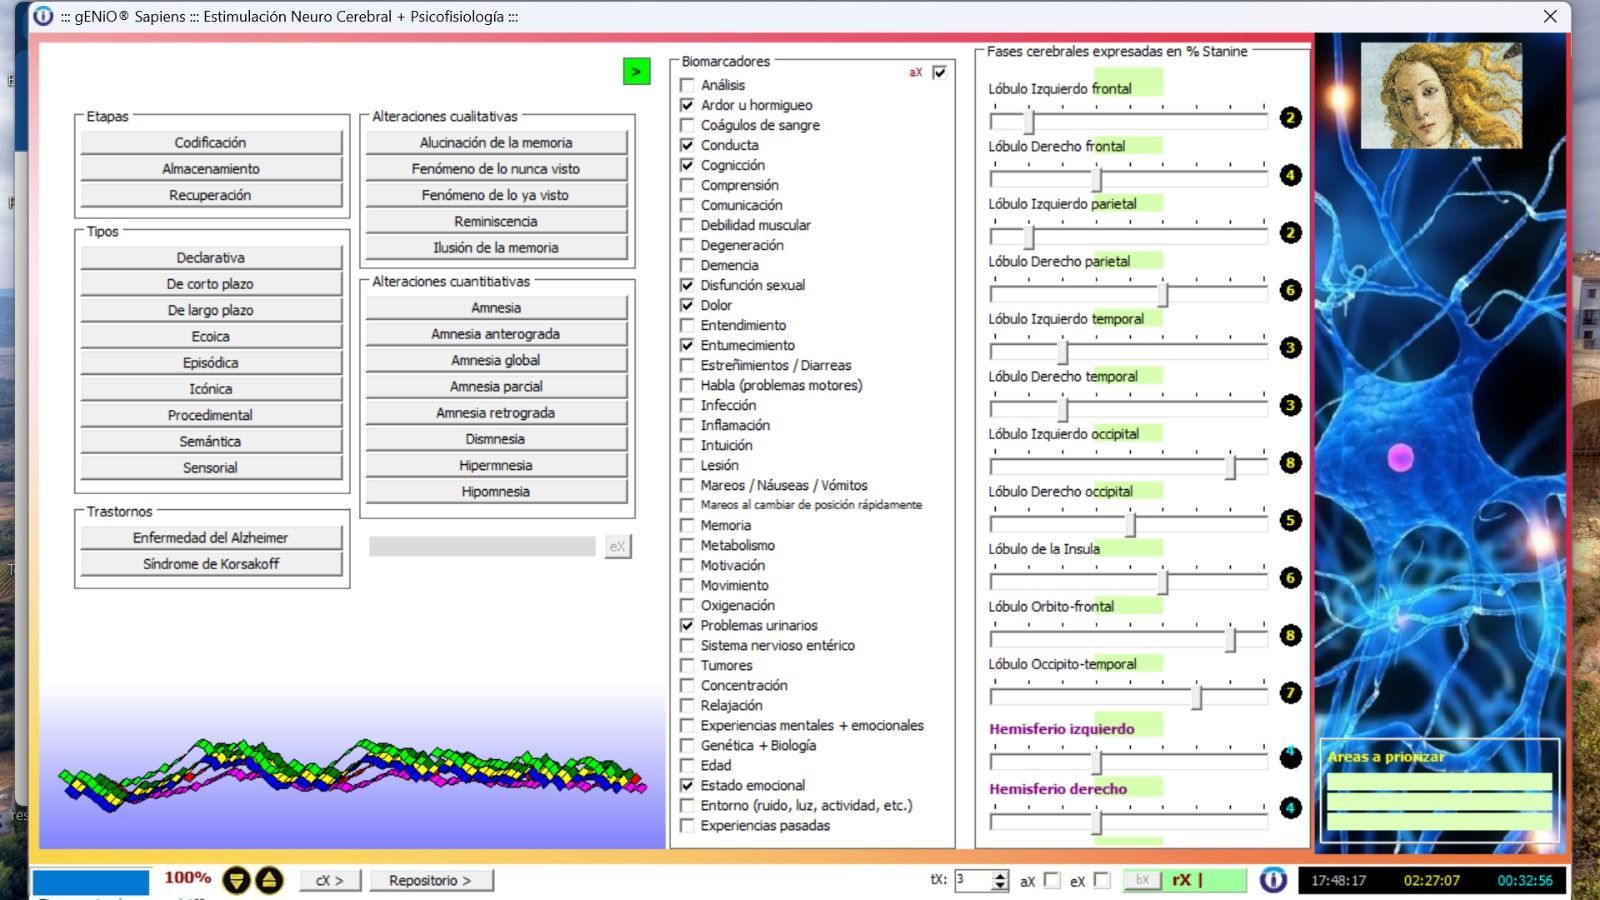Click the gray text field beside the eX button
1600x900 pixels.
click(482, 546)
